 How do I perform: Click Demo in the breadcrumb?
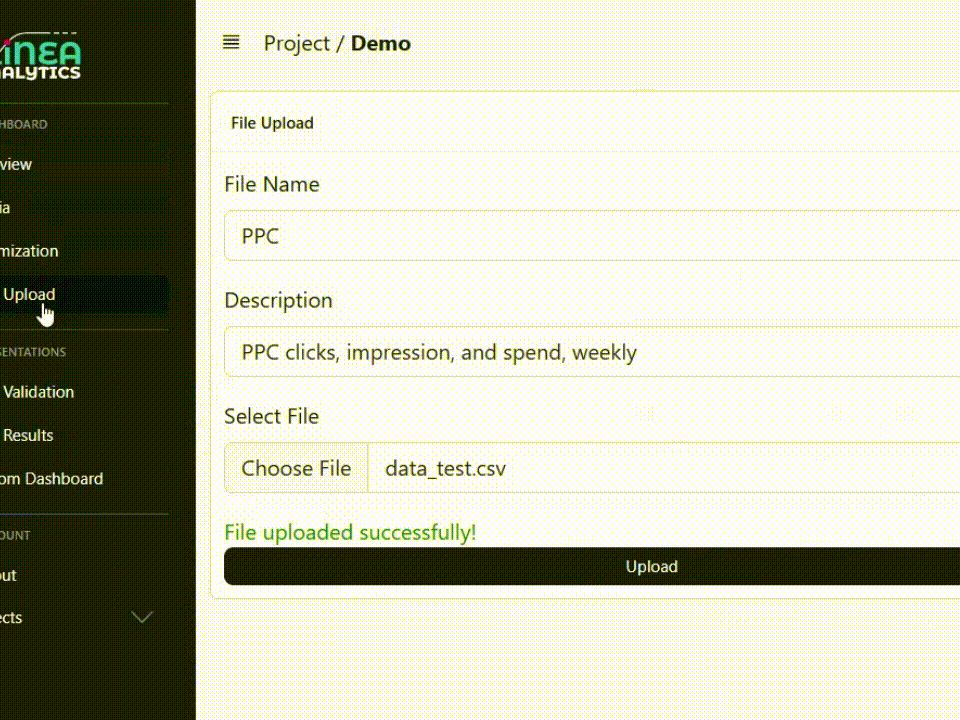(380, 43)
